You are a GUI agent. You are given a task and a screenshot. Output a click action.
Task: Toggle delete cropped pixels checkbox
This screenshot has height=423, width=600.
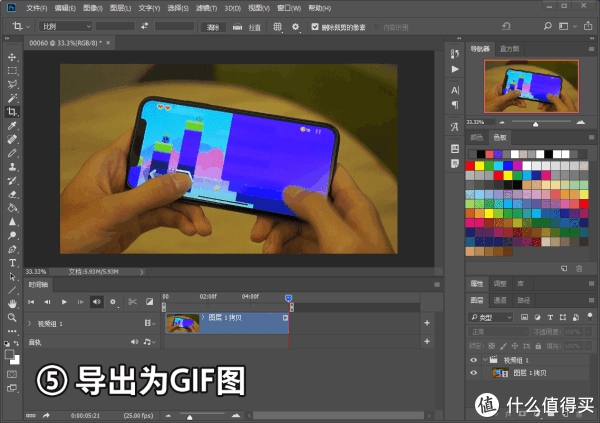tap(315, 27)
